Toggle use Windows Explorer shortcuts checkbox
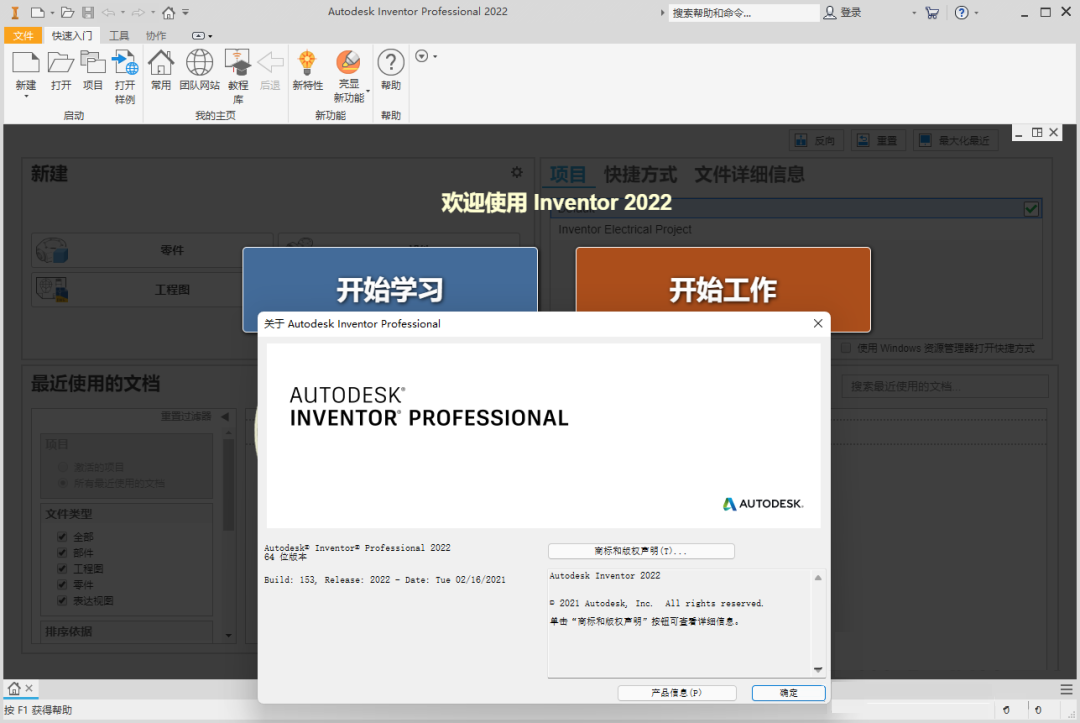Viewport: 1080px width, 723px height. [846, 348]
